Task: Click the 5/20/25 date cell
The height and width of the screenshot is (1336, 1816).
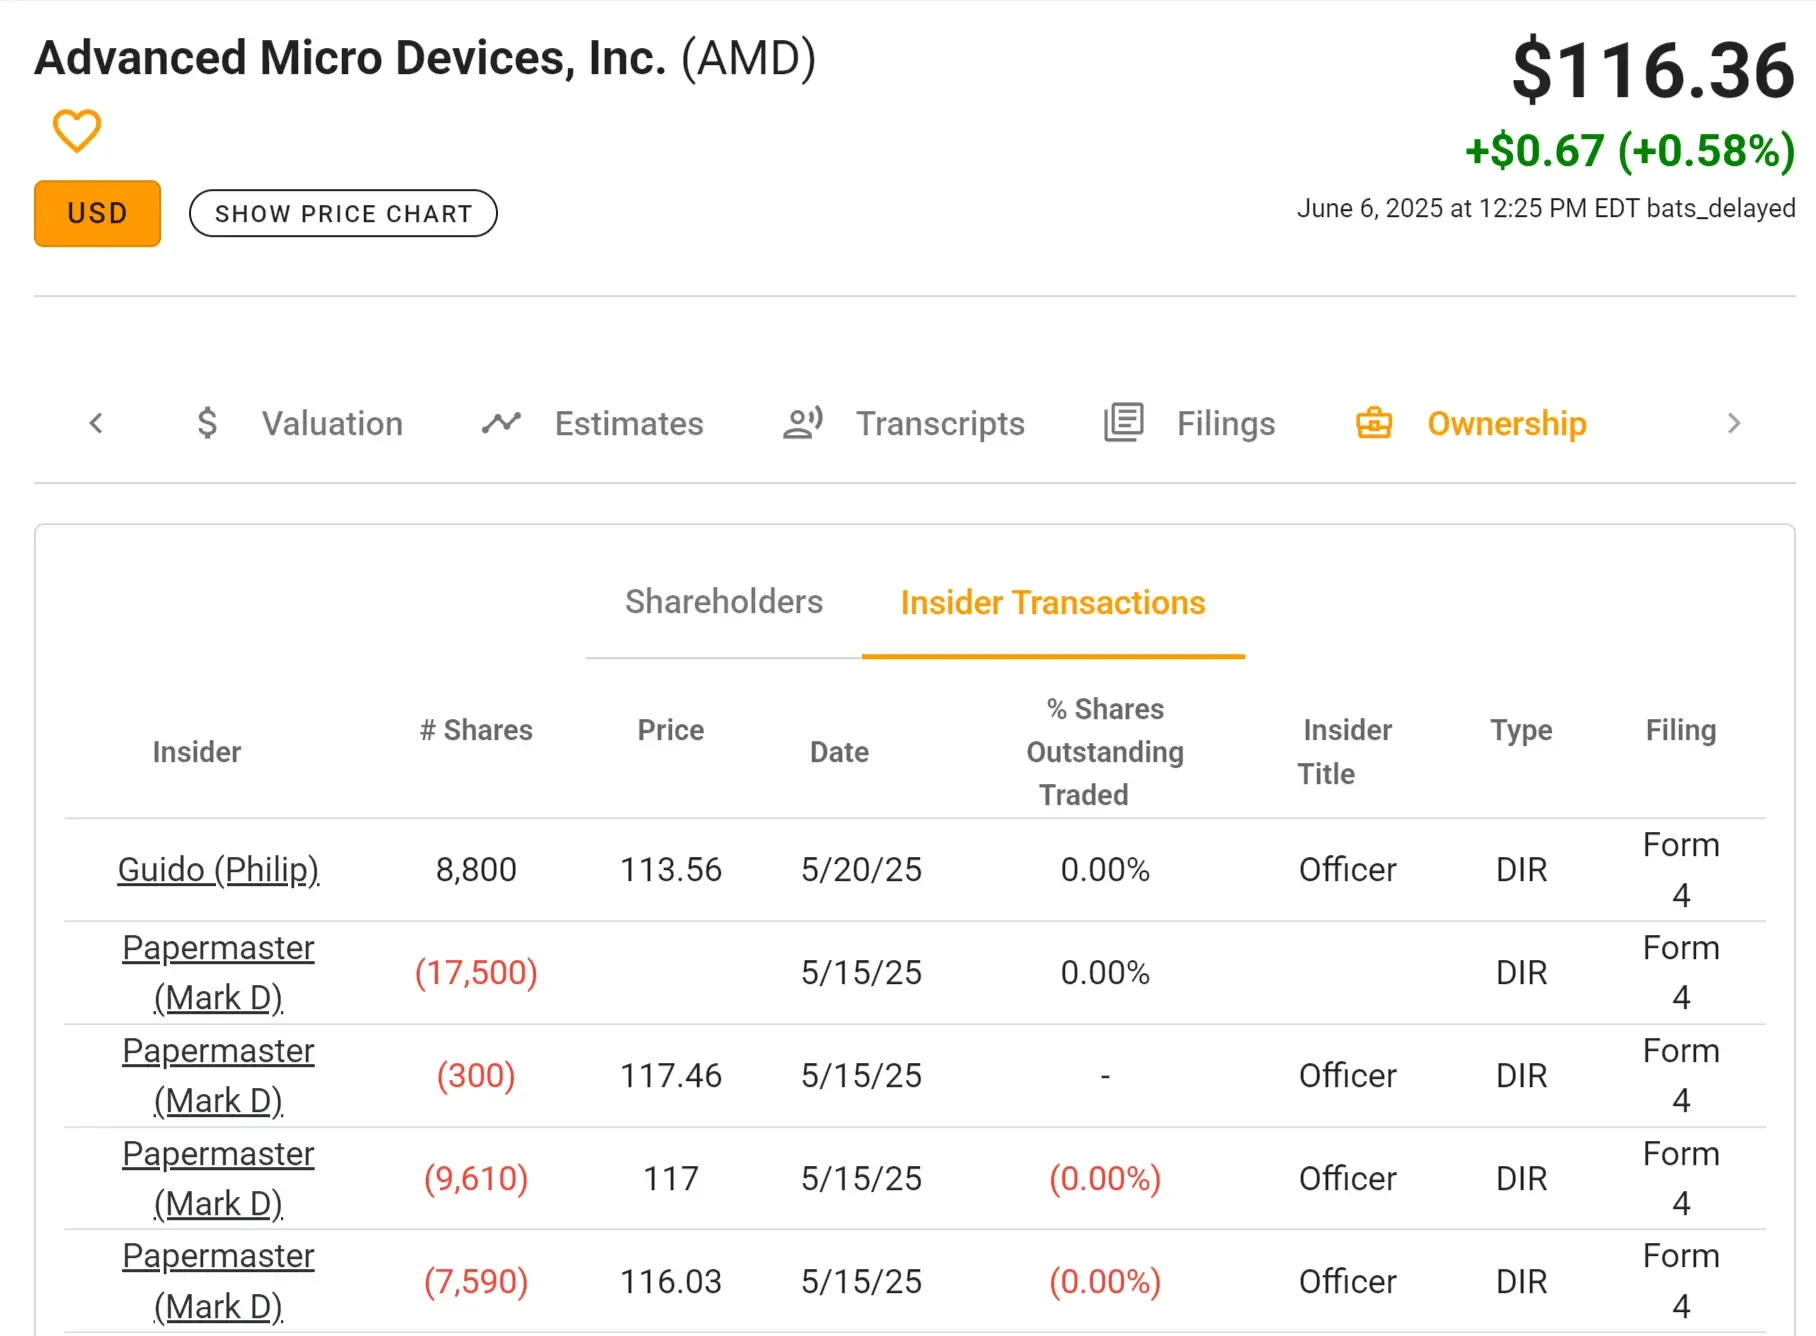Action: [x=861, y=870]
